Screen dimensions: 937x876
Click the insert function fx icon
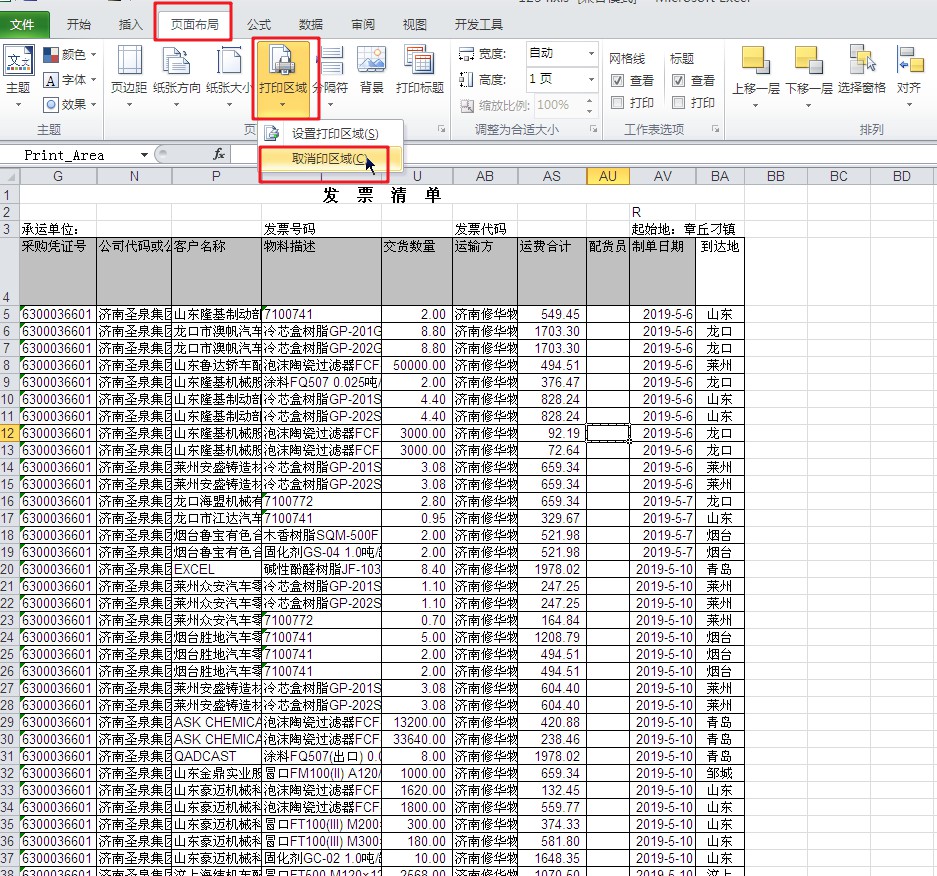[x=219, y=154]
